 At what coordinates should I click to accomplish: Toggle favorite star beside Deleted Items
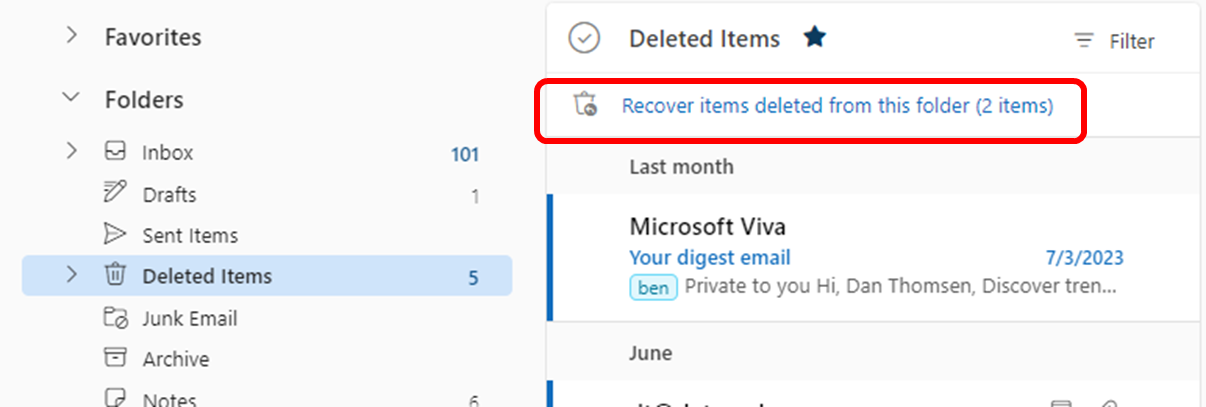[x=815, y=38]
